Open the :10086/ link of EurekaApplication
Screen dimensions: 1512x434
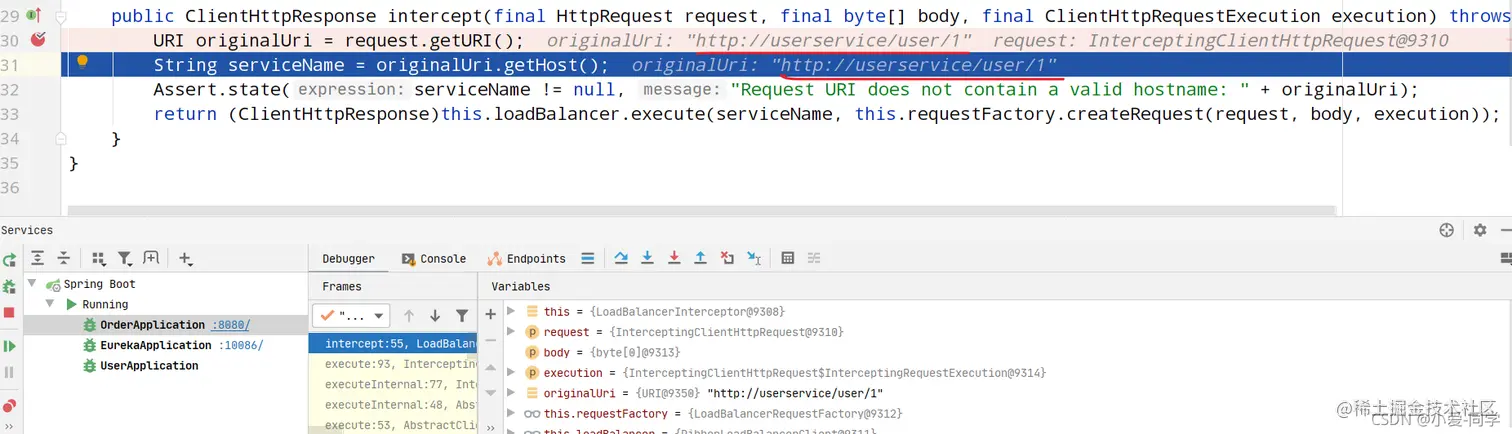point(241,345)
